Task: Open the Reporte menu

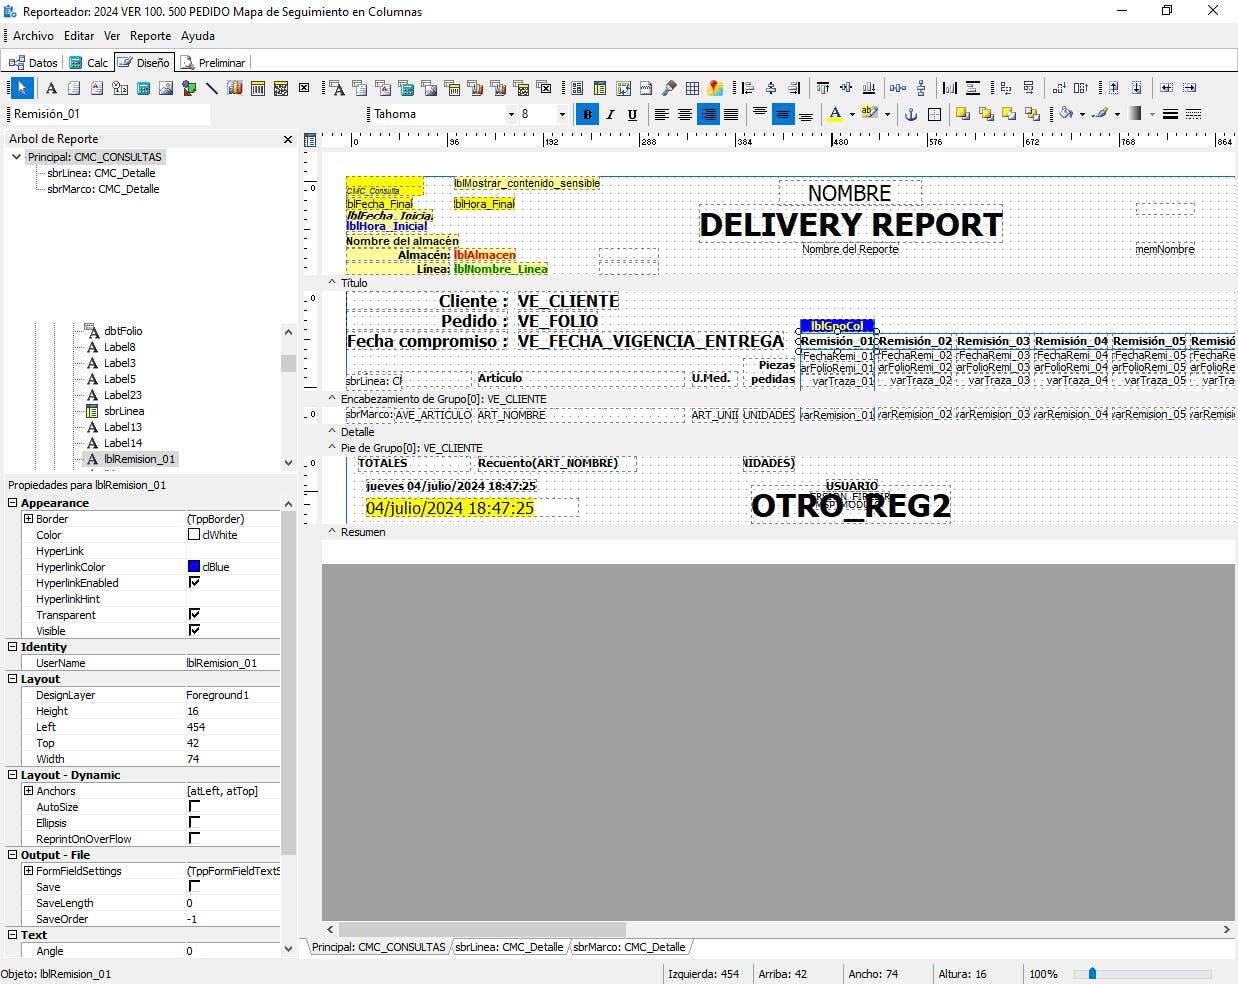Action: click(x=150, y=36)
